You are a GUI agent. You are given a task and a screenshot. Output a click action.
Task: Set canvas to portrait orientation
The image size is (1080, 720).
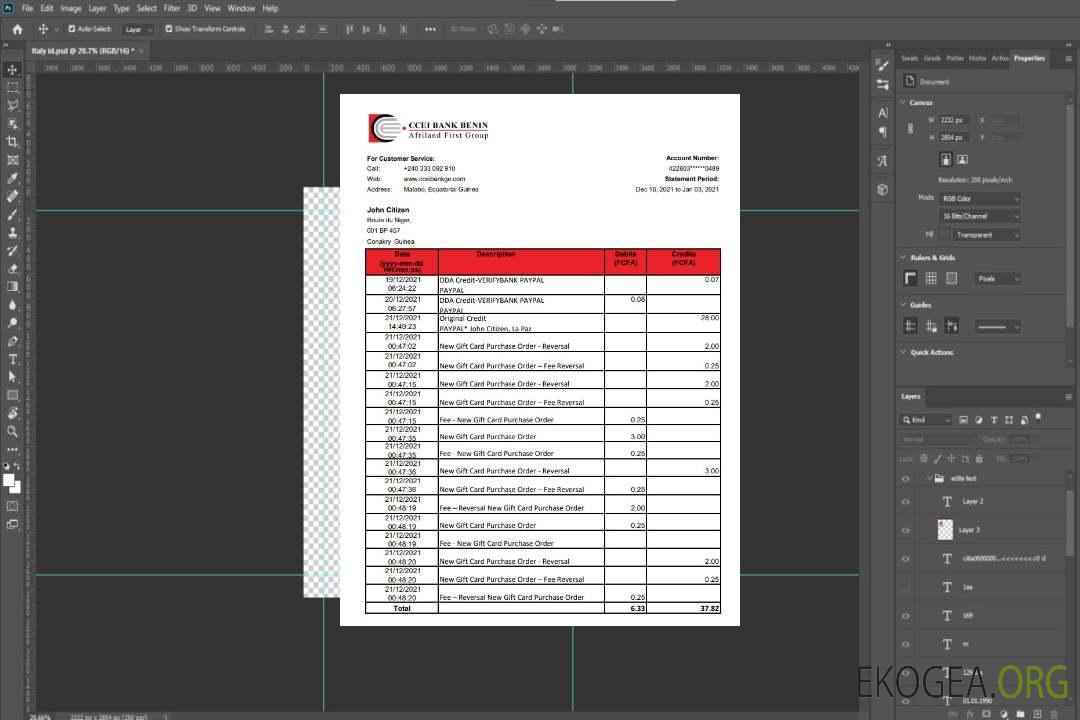click(946, 159)
